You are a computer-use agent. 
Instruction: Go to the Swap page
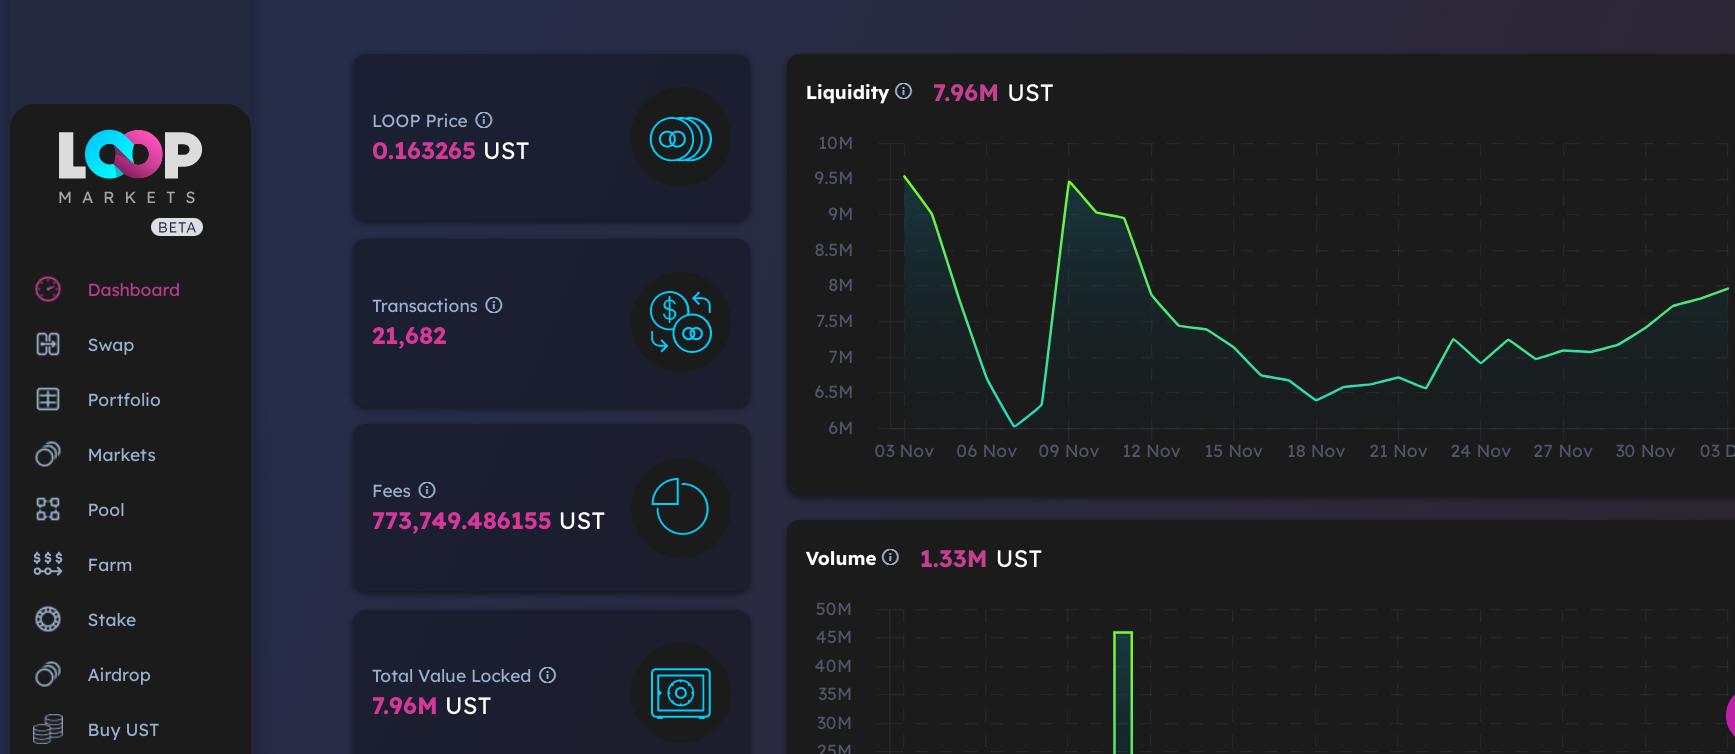pyautogui.click(x=110, y=344)
